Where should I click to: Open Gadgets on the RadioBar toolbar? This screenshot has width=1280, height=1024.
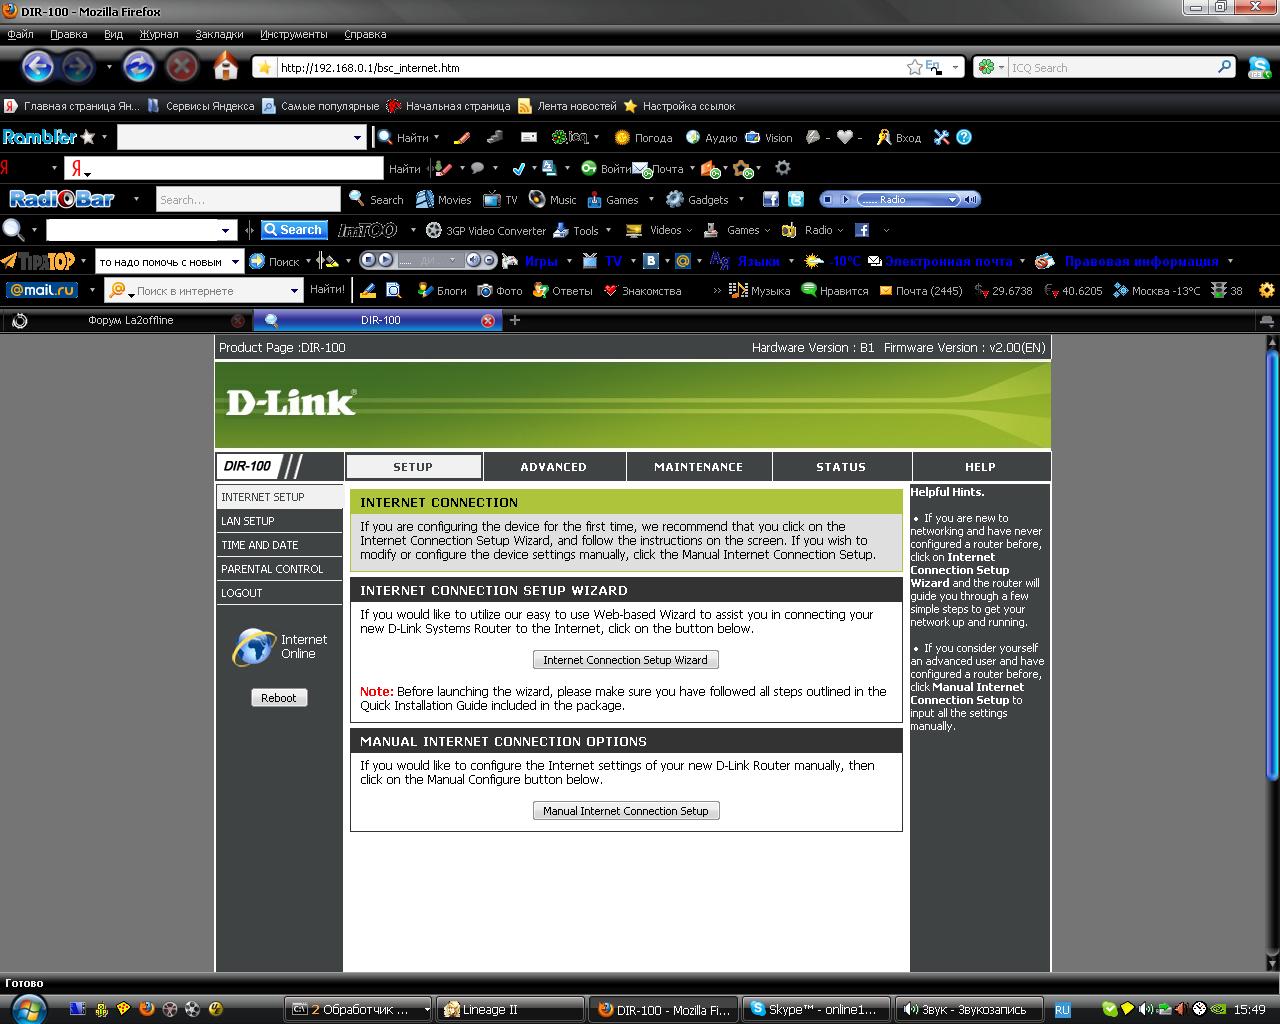click(698, 200)
